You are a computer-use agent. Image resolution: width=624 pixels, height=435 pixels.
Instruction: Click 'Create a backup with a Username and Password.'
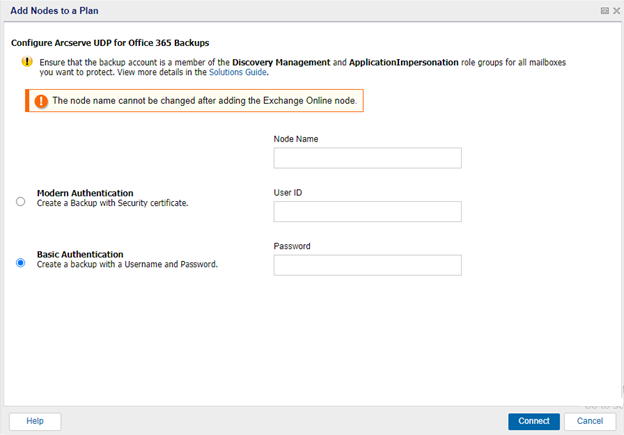coord(127,264)
